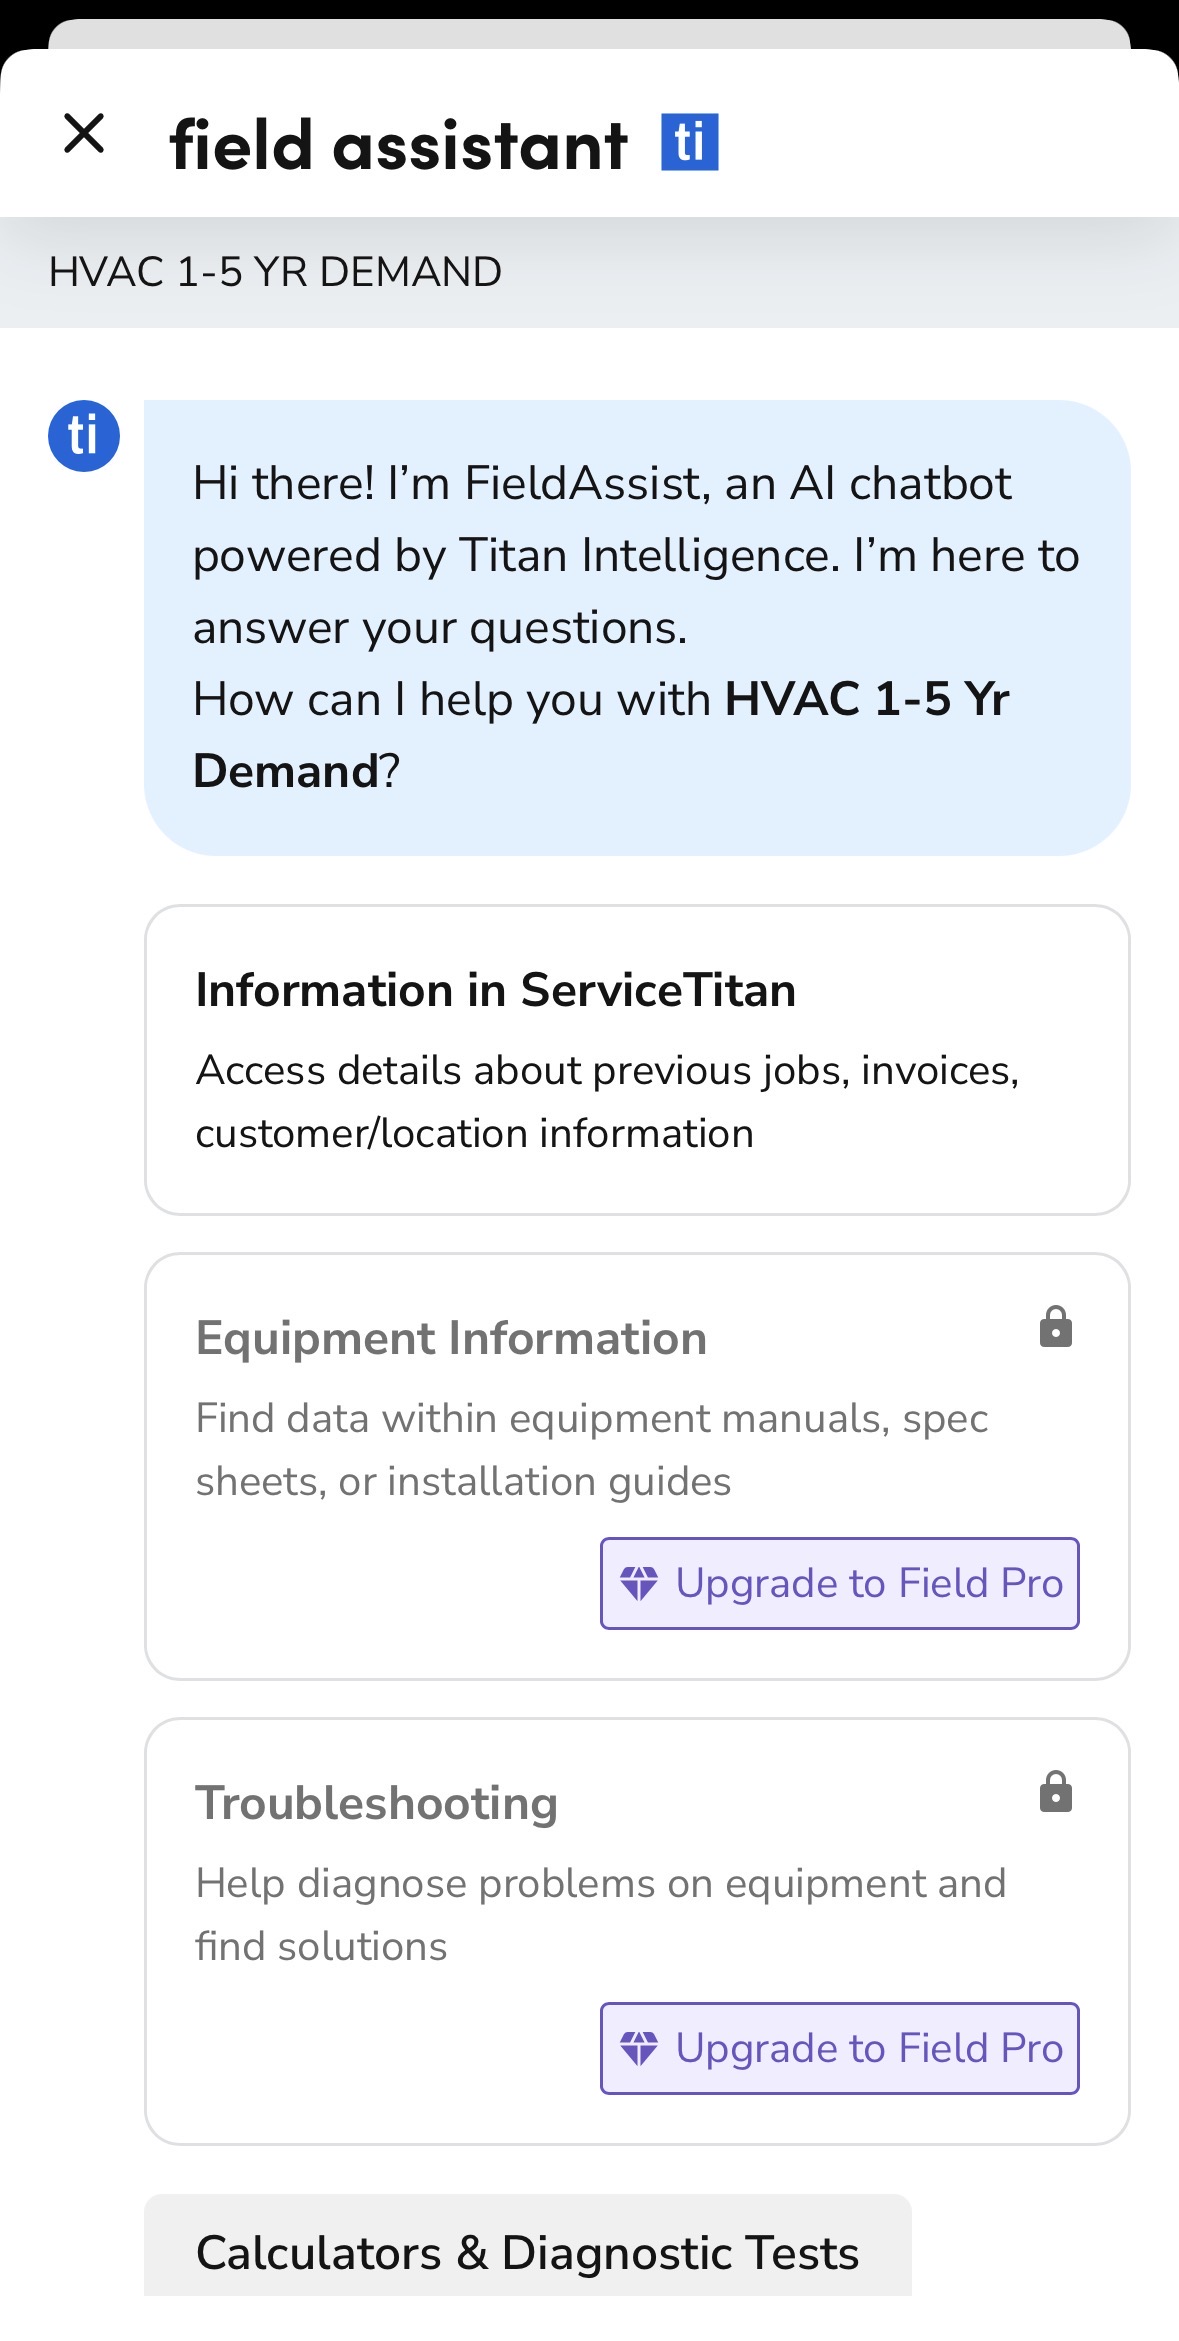Tap the diamond icon in Troubleshooting's upgrade button
The image size is (1179, 2341).
[x=639, y=2048]
